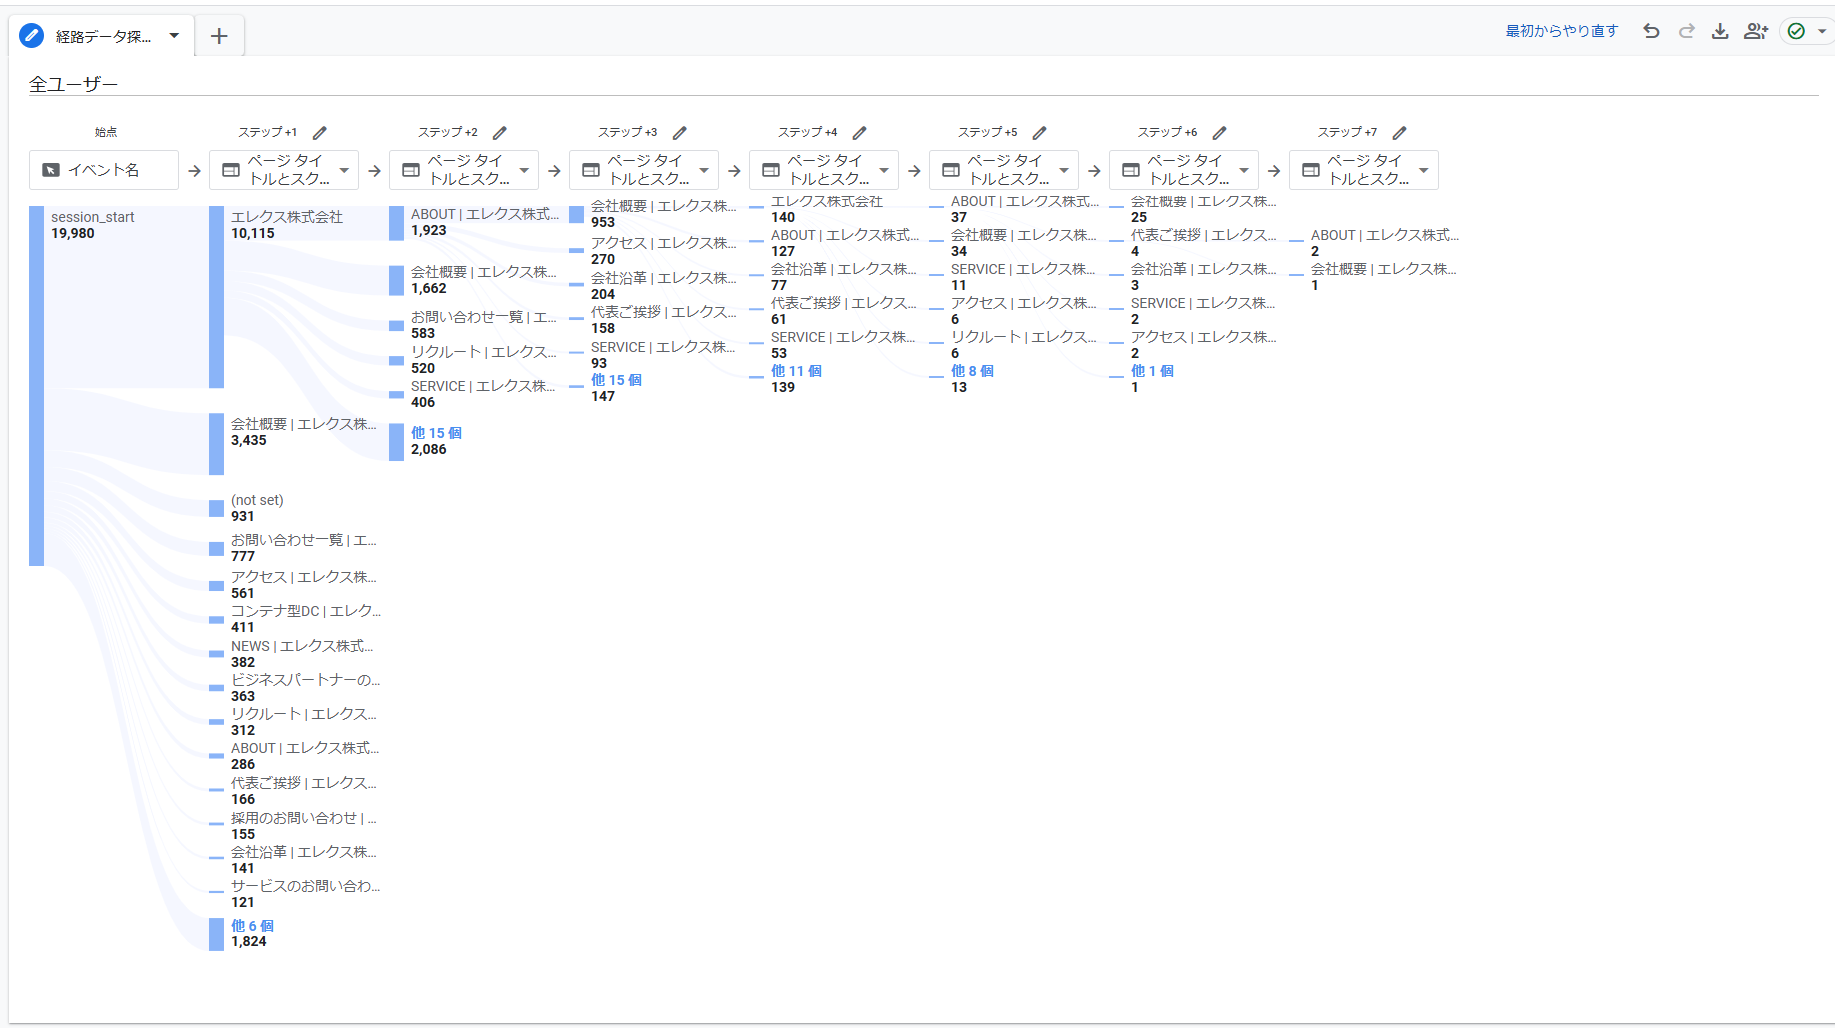Image resolution: width=1835 pixels, height=1028 pixels.
Task: Click the undo icon in the toolbar
Action: pos(1651,31)
